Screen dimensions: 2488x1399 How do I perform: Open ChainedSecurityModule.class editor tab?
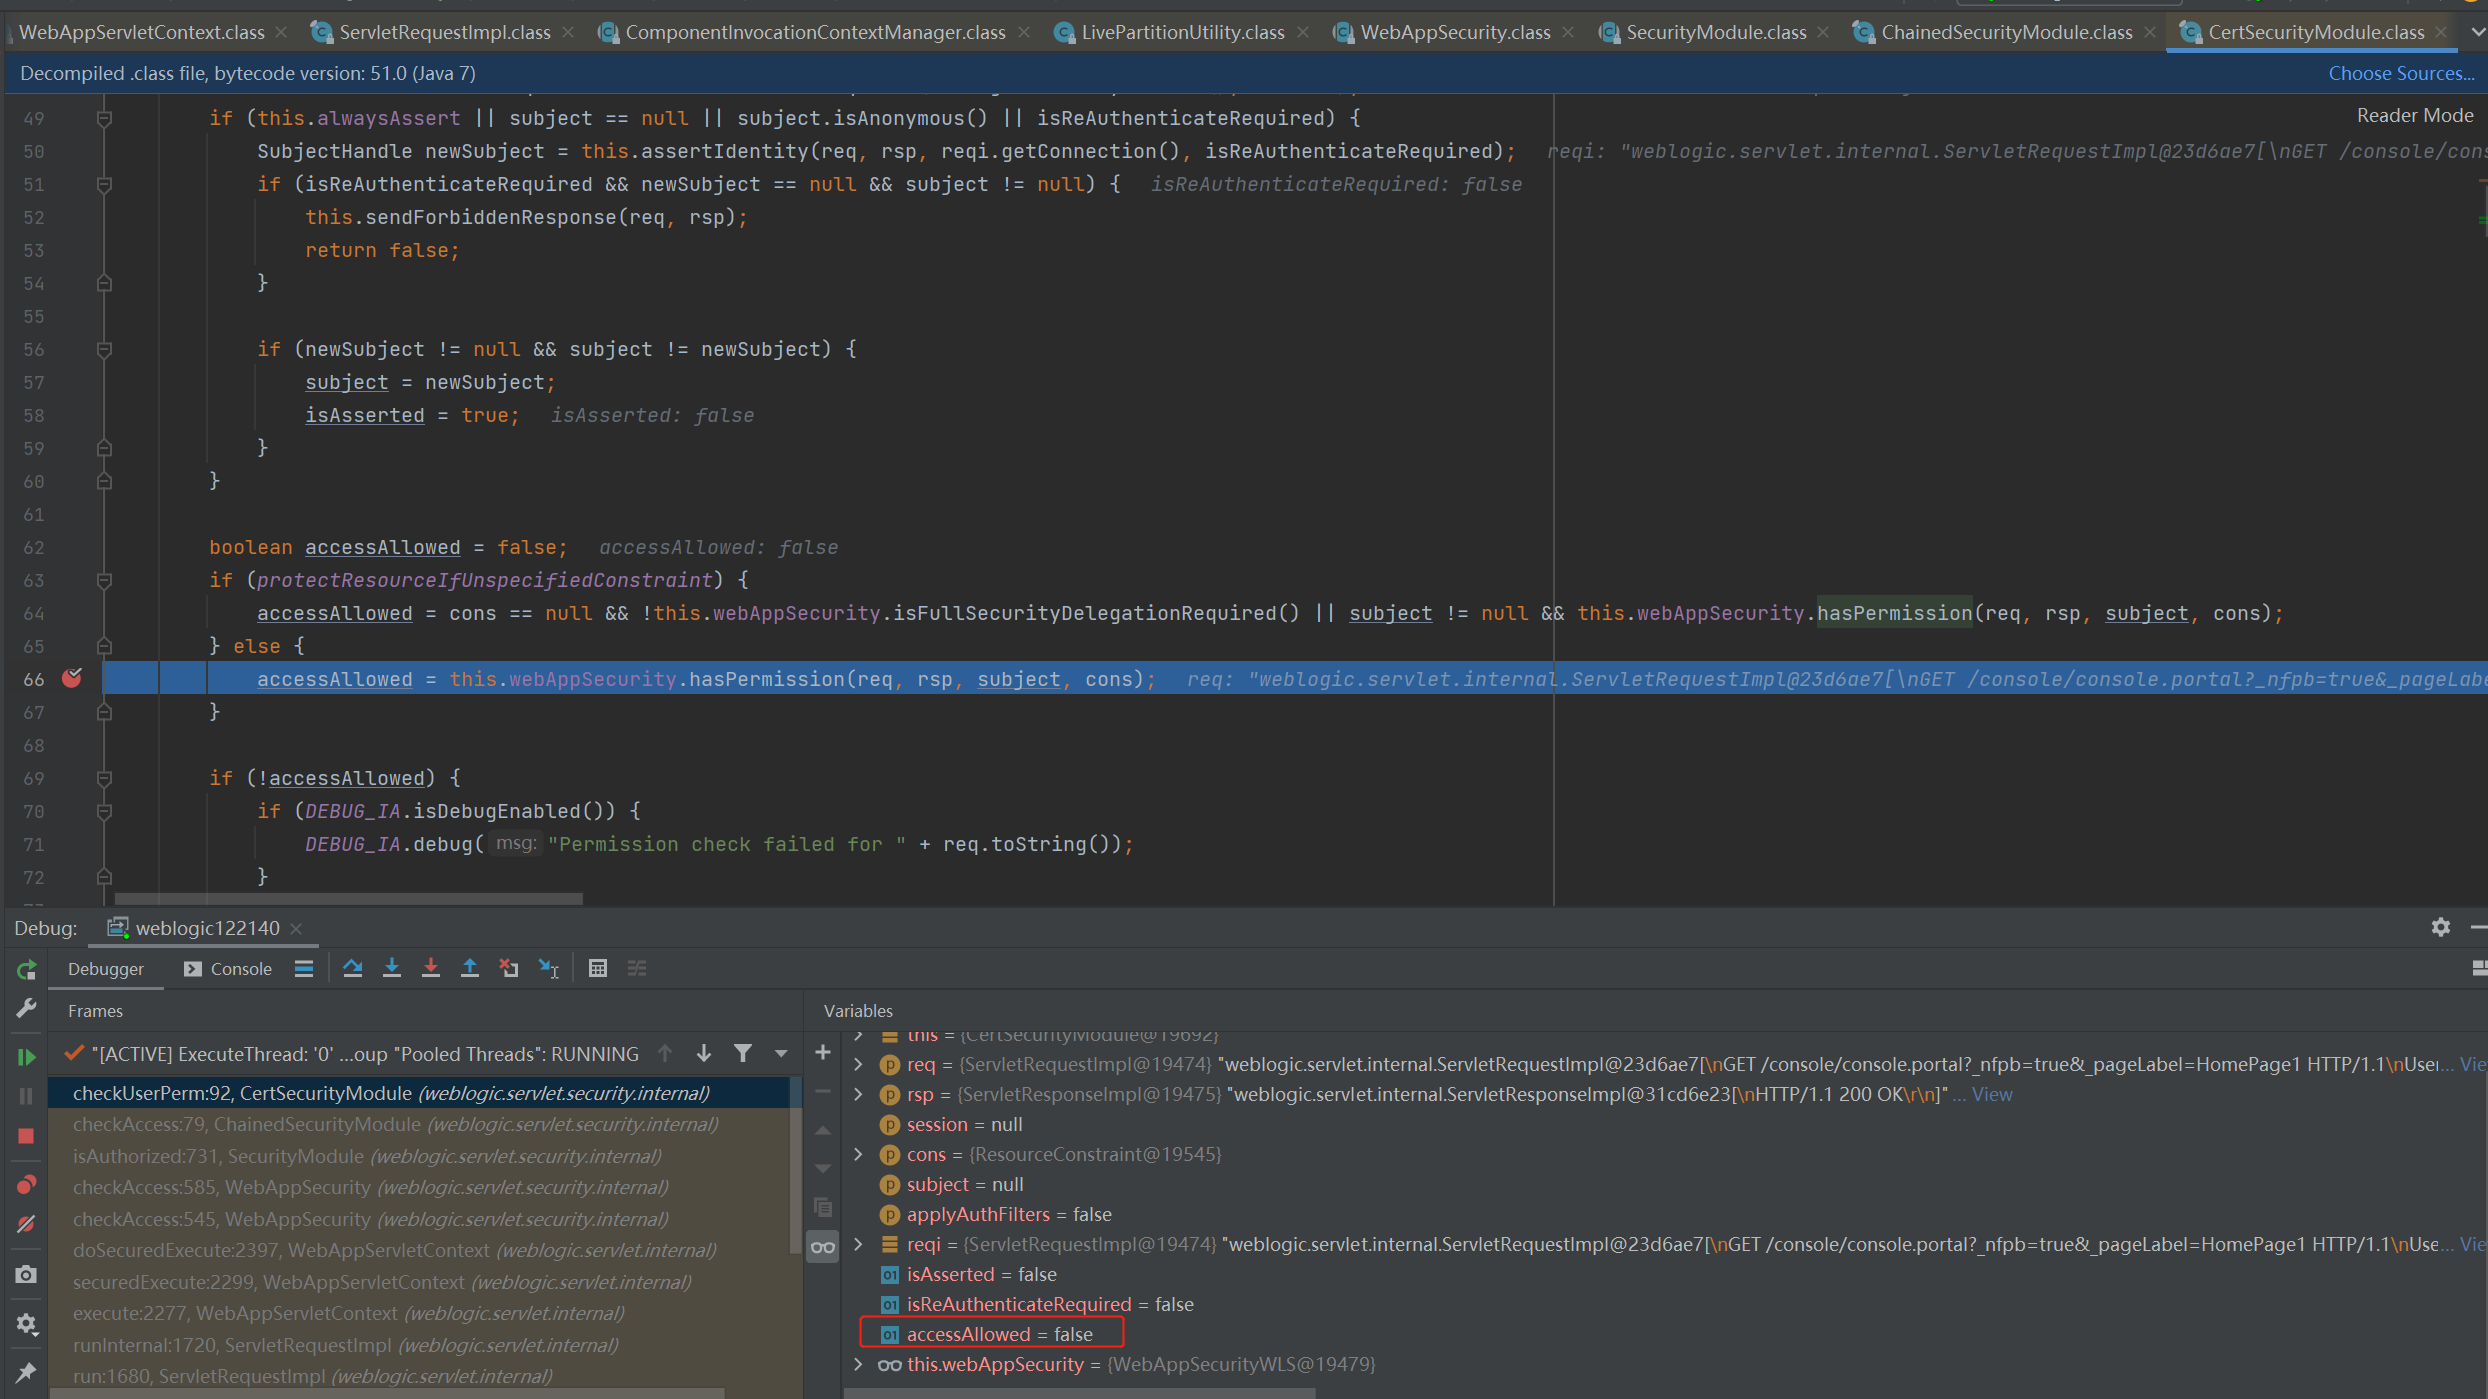coord(2007,32)
